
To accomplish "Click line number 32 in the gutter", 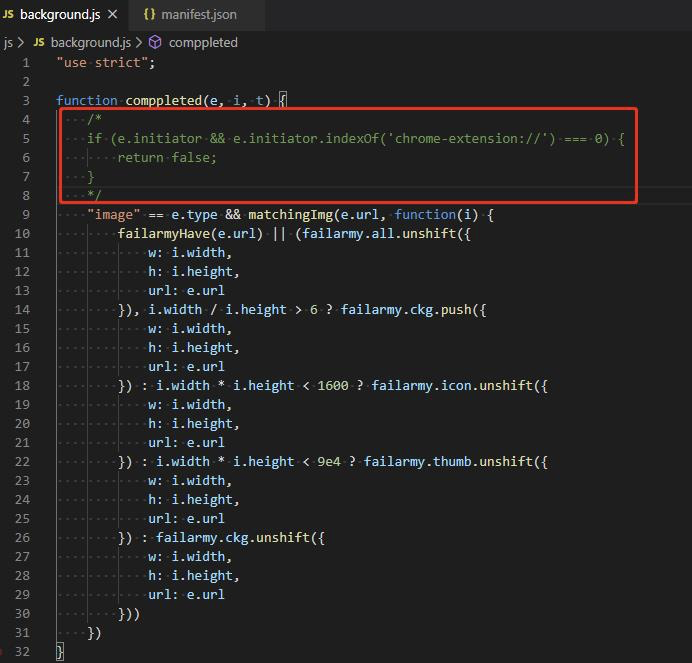I will coord(22,652).
